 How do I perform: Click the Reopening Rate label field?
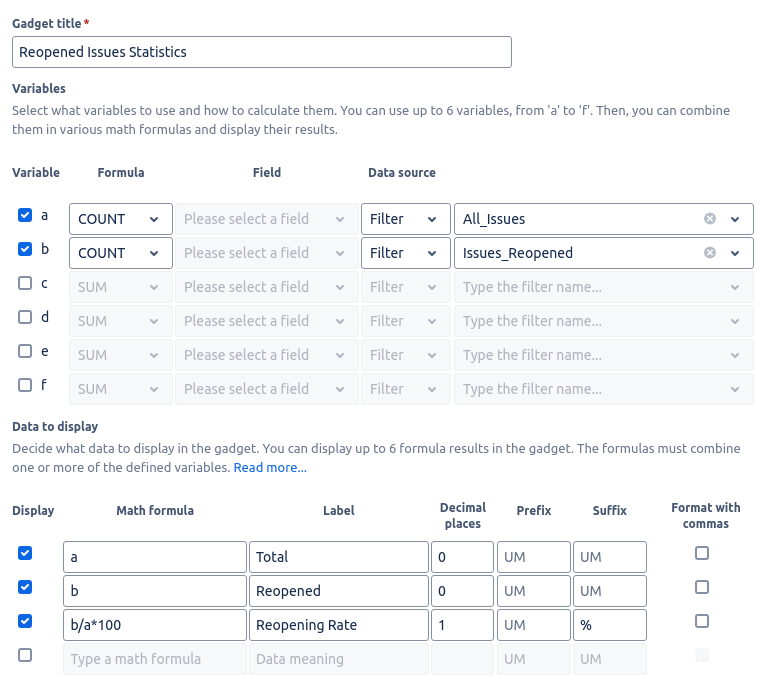click(338, 625)
